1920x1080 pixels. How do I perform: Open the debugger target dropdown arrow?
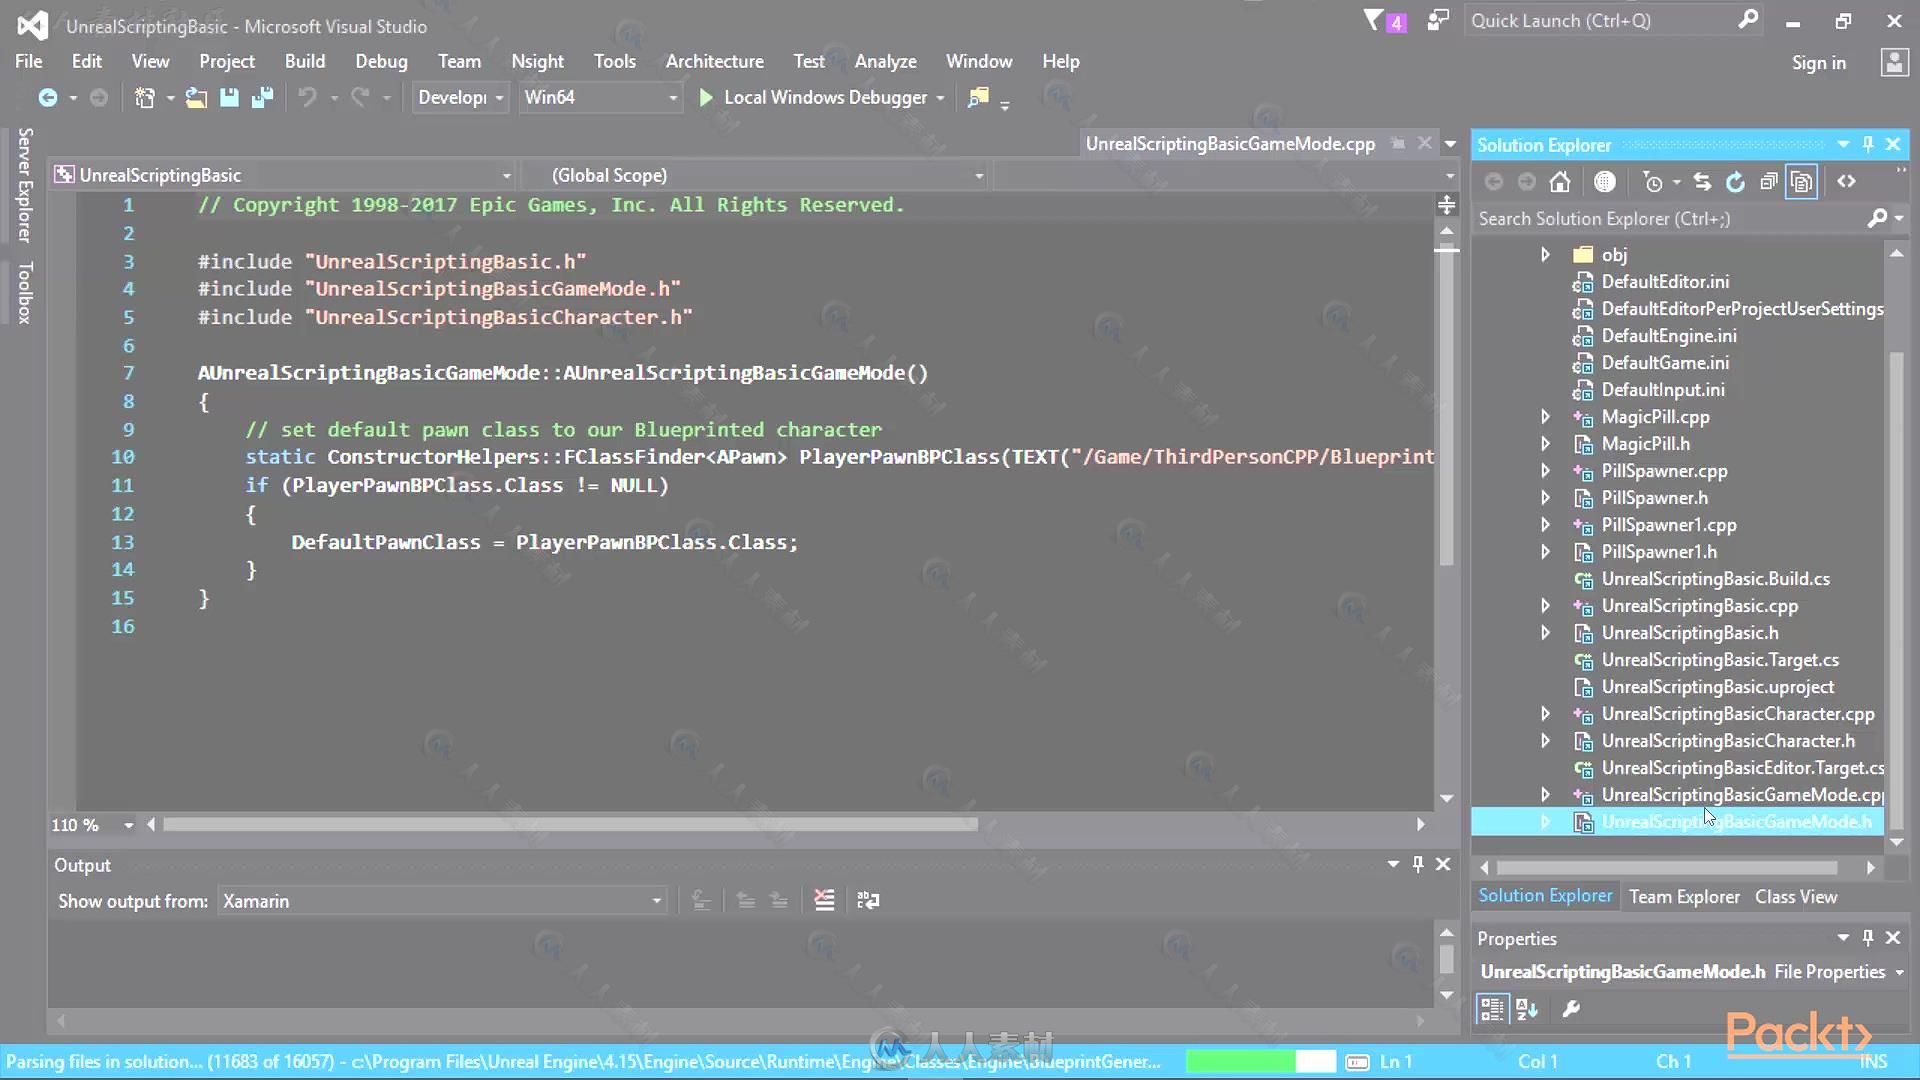(940, 98)
